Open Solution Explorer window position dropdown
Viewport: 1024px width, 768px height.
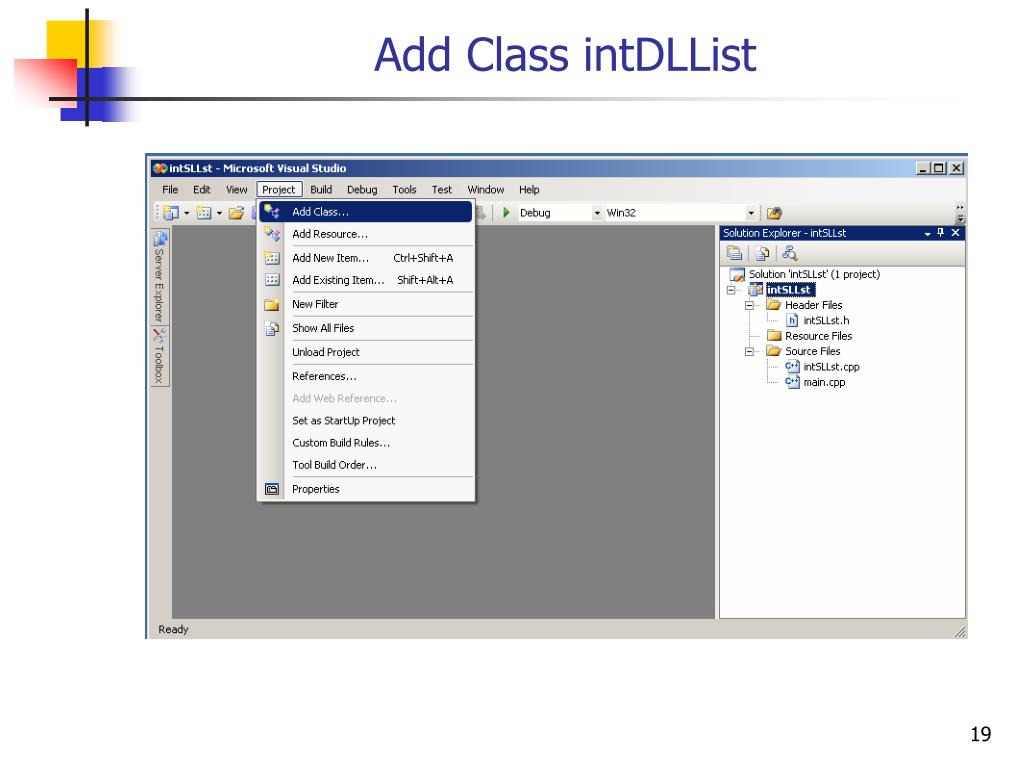tap(927, 233)
